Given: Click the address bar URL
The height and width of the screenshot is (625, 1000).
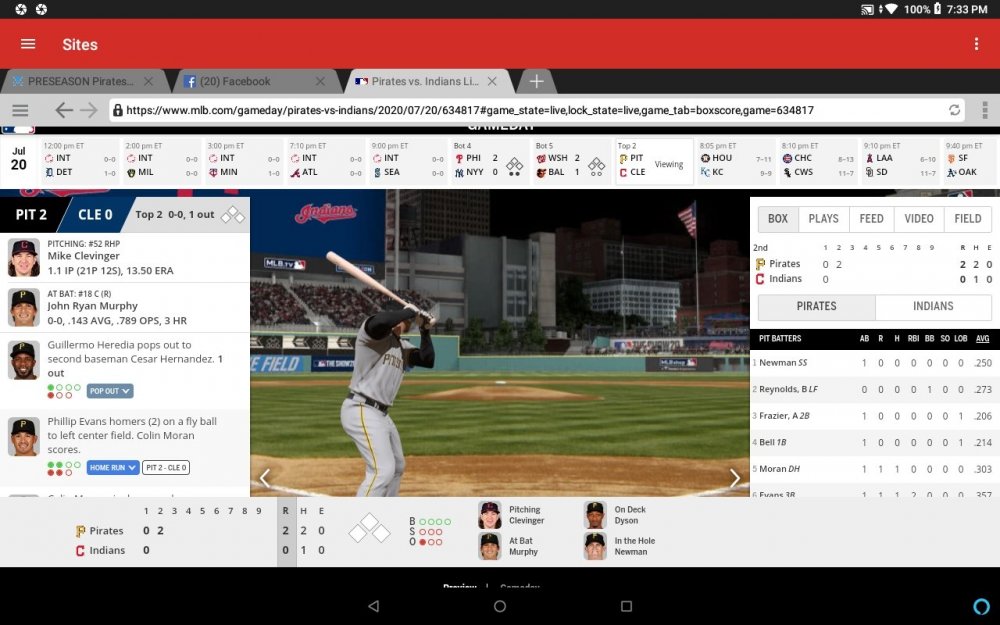Looking at the screenshot, I should click(x=470, y=110).
